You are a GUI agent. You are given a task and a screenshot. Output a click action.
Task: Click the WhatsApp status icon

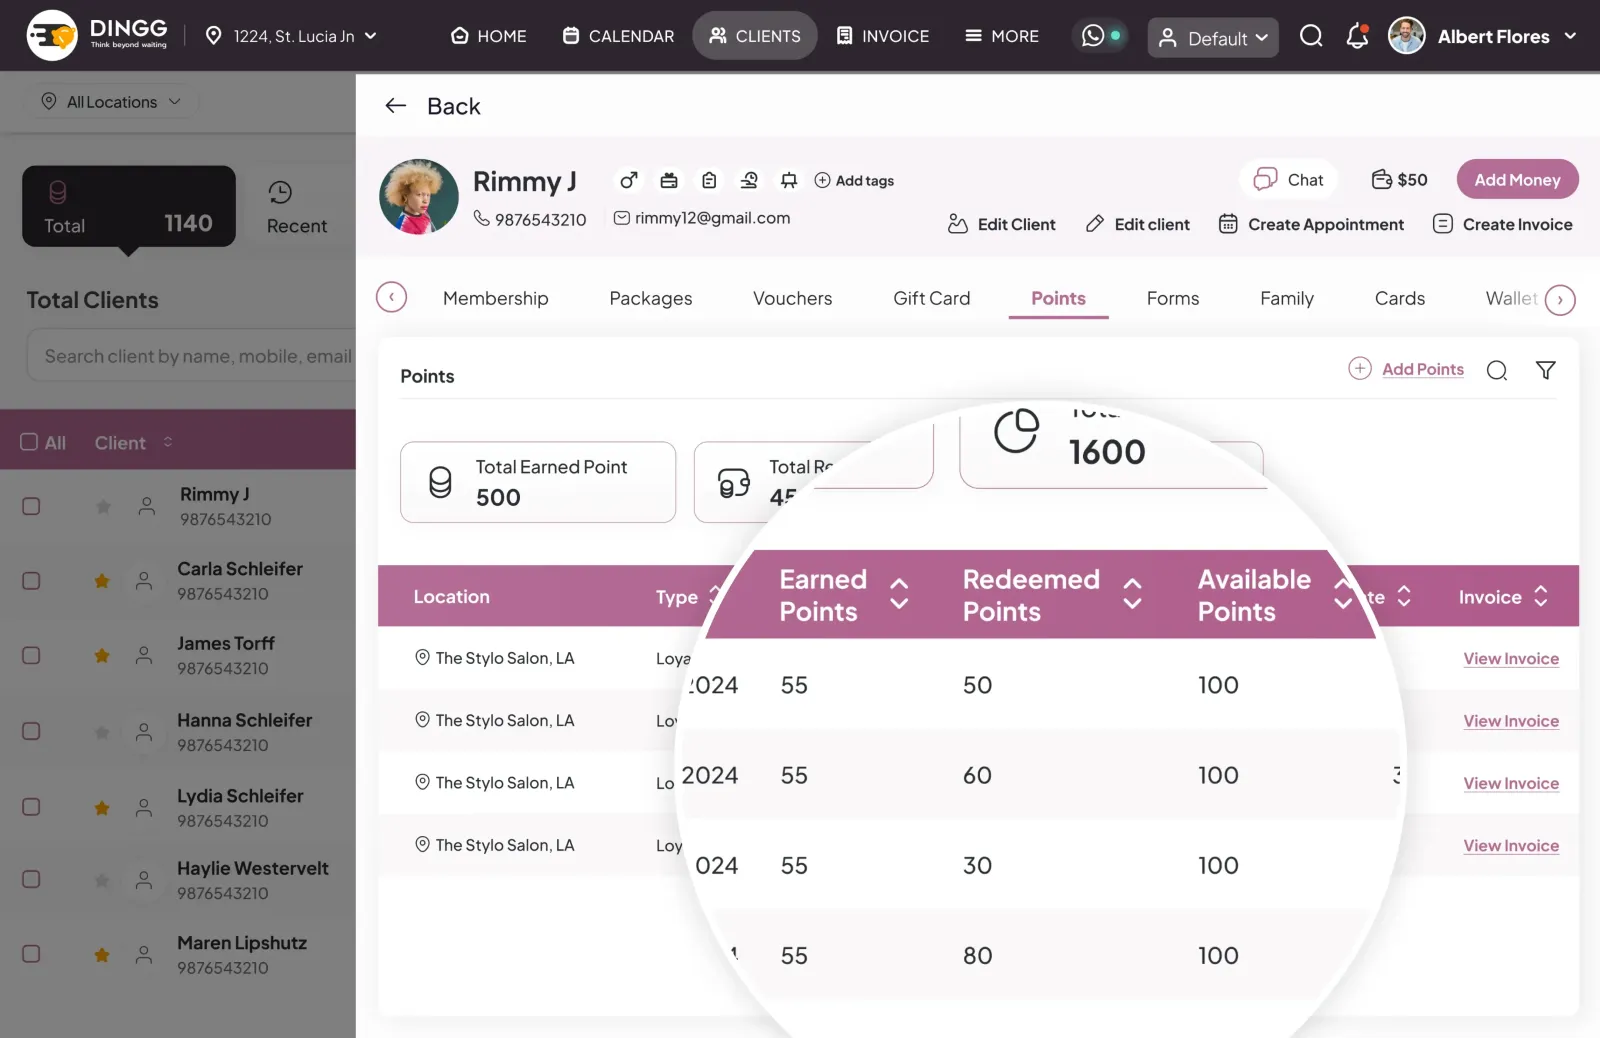[1101, 36]
